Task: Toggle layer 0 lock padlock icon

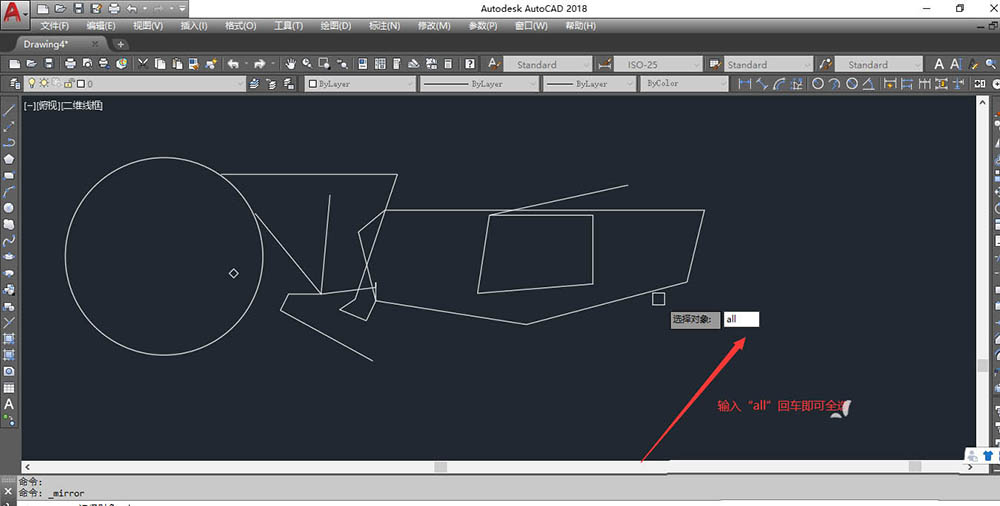Action: click(70, 84)
